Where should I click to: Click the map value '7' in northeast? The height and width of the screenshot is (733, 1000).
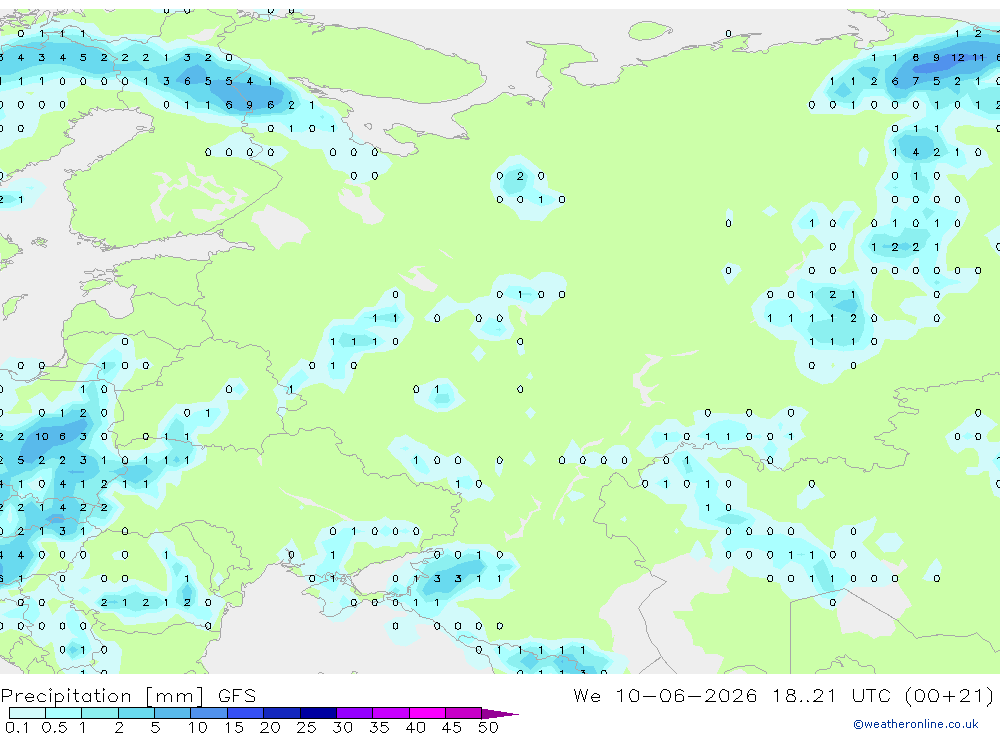pos(916,81)
